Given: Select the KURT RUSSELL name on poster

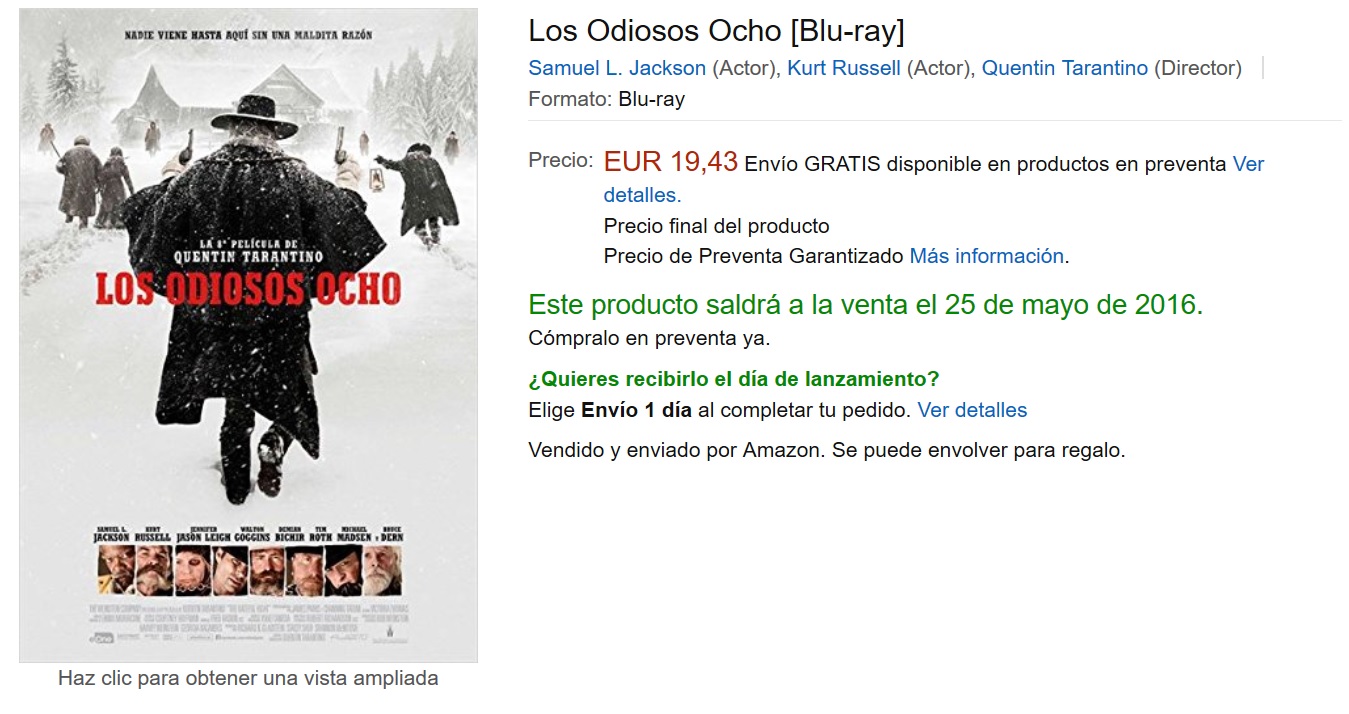Looking at the screenshot, I should pyautogui.click(x=153, y=532).
